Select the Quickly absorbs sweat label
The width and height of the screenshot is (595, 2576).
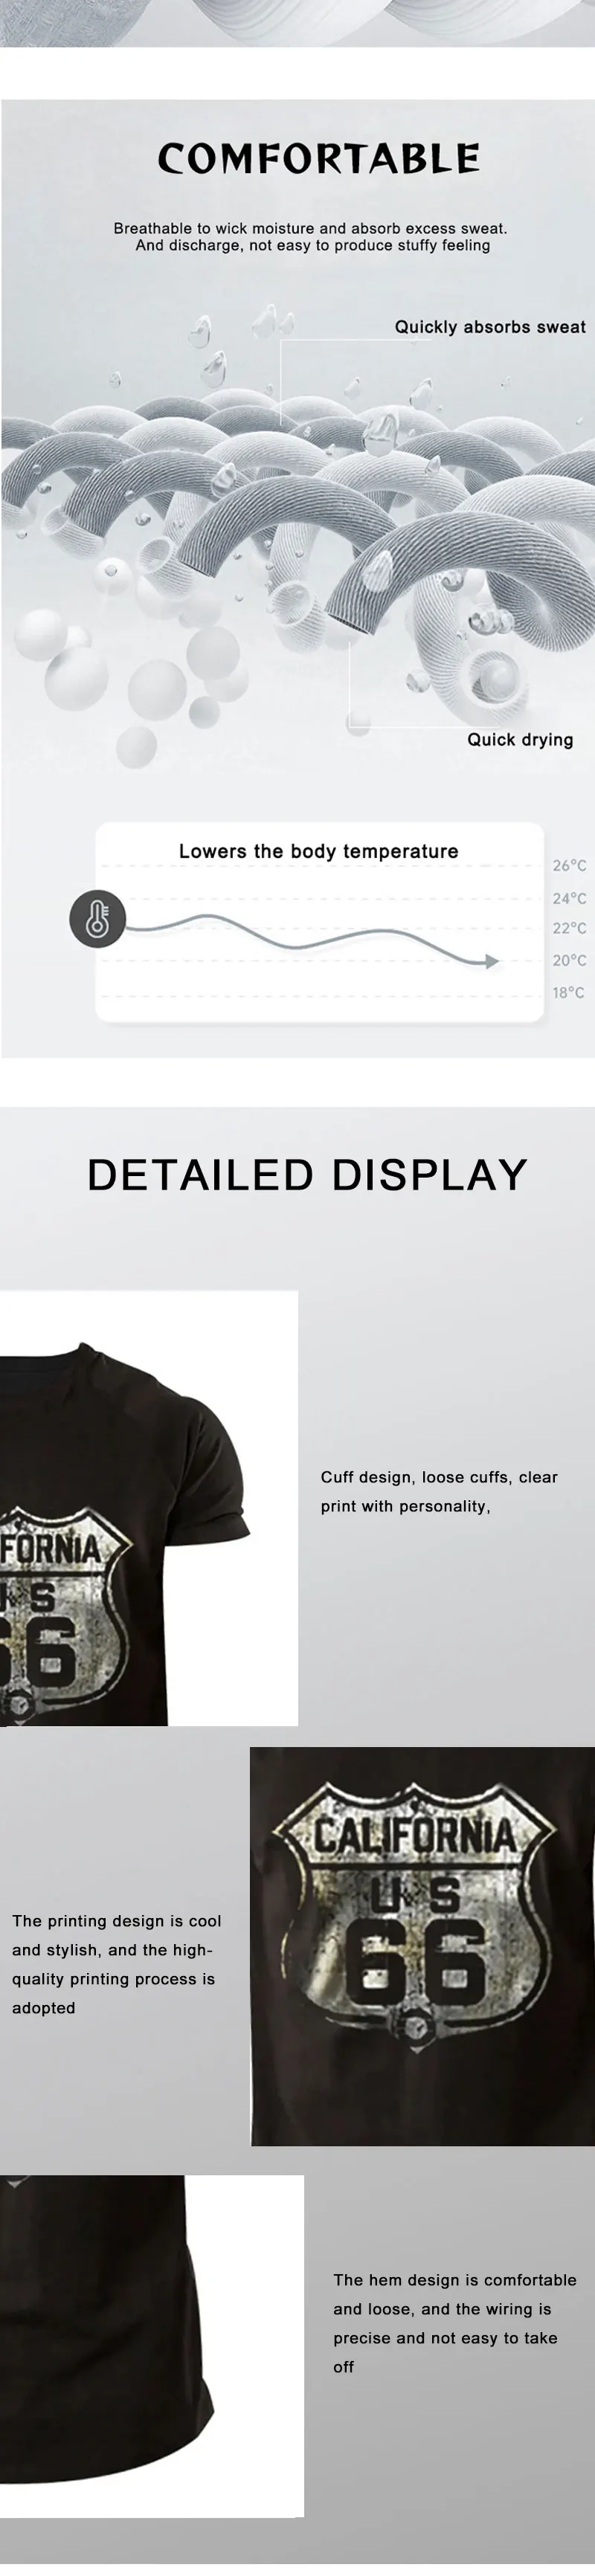[490, 327]
